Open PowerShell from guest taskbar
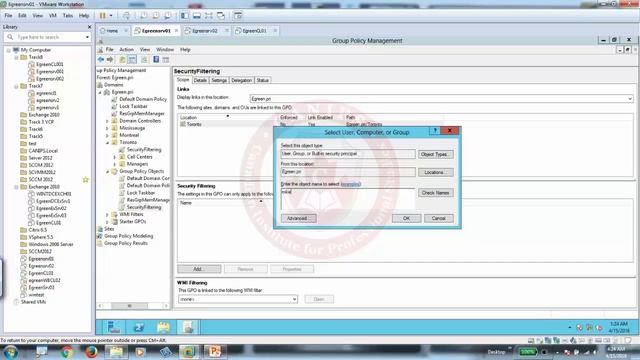Screen dimensions: 640x360 point(139,327)
